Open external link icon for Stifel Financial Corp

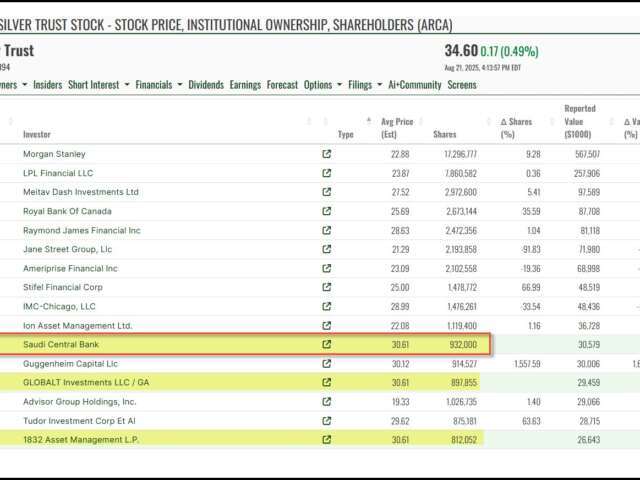[327, 287]
